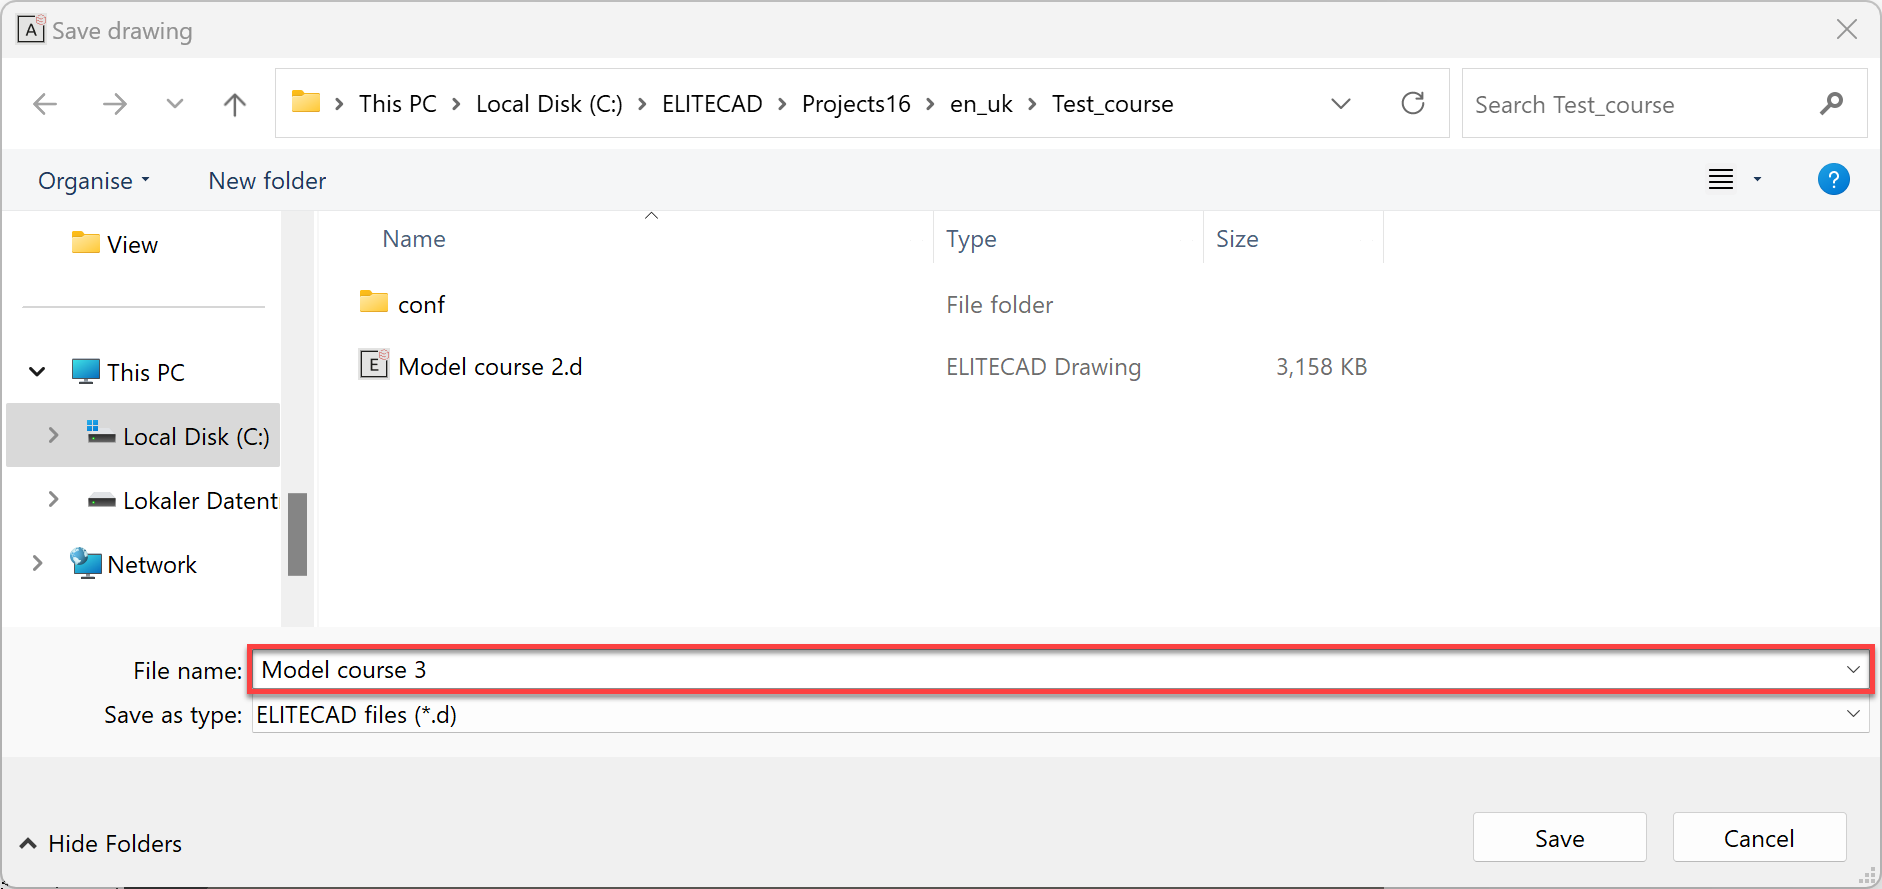Screen dimensions: 1882x889
Task: Click the Forward navigation arrow
Action: pos(115,104)
